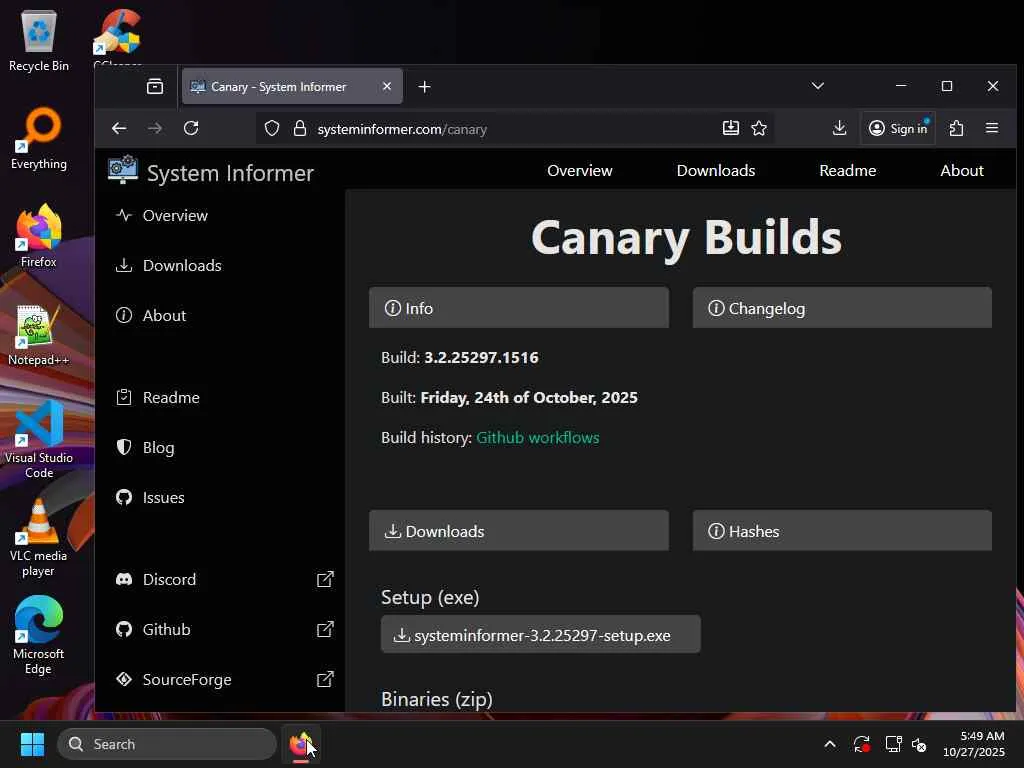Click the network display tray icon
This screenshot has height=768, width=1024.
tap(893, 744)
